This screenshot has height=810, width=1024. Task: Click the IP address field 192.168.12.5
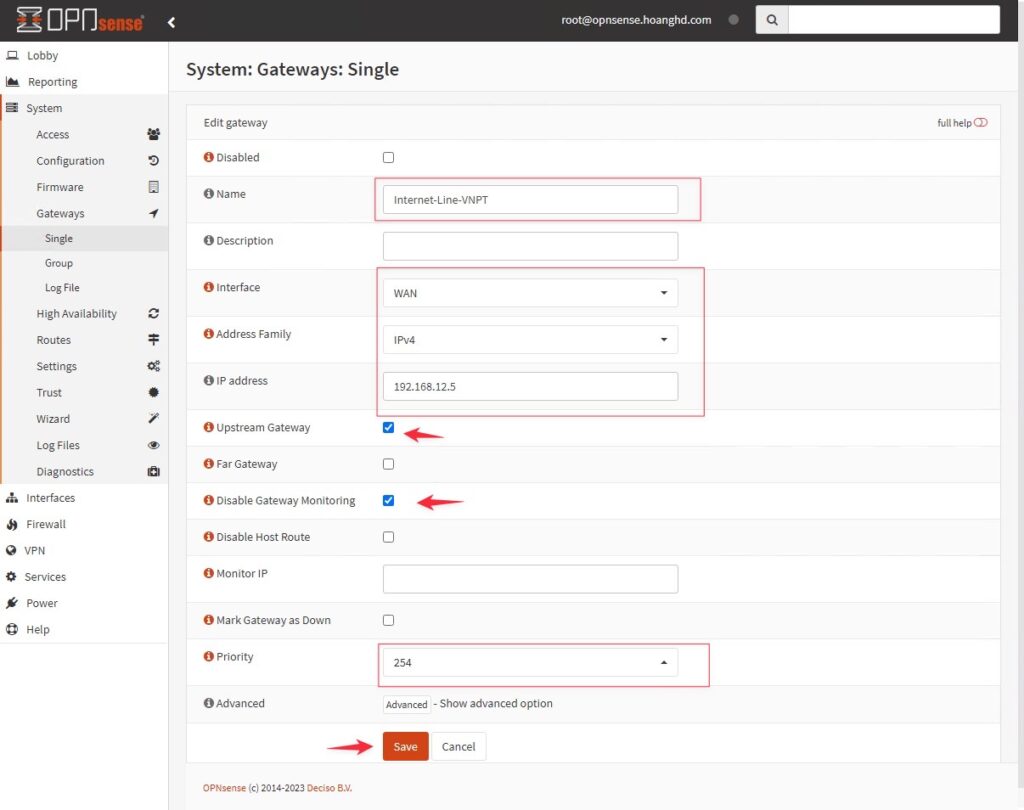pyautogui.click(x=530, y=386)
